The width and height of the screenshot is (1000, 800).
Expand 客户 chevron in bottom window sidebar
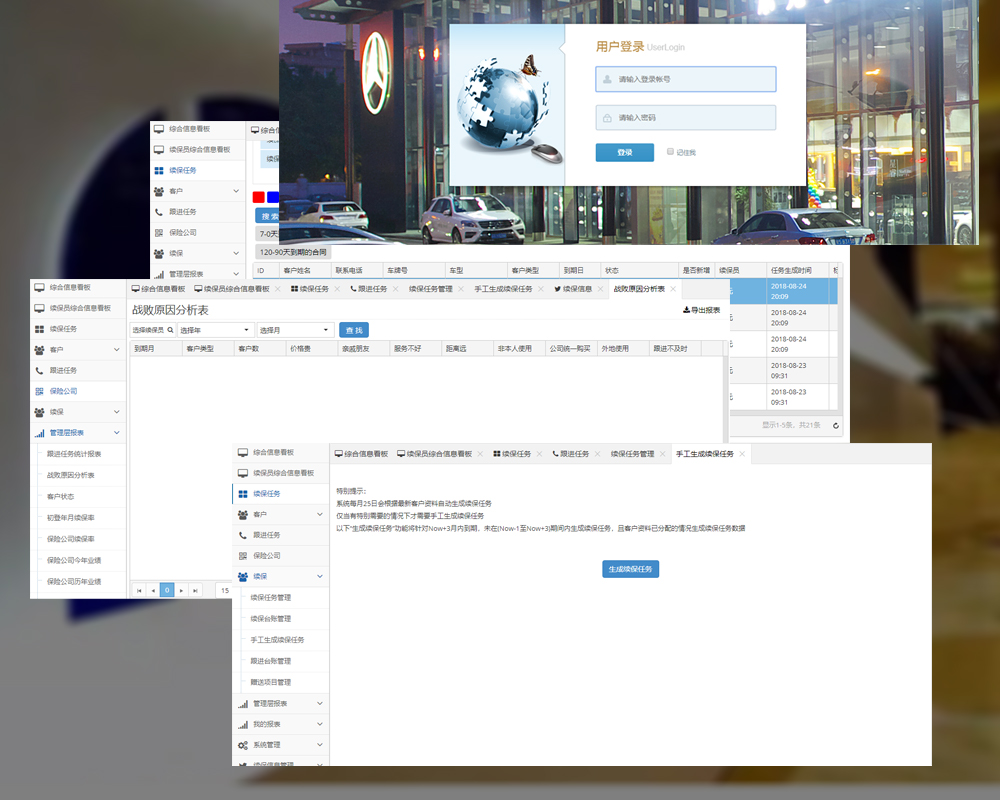pyautogui.click(x=320, y=514)
